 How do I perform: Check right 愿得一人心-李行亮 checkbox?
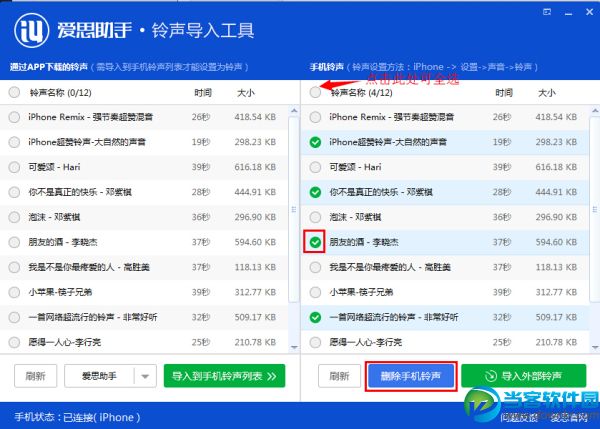[x=315, y=342]
